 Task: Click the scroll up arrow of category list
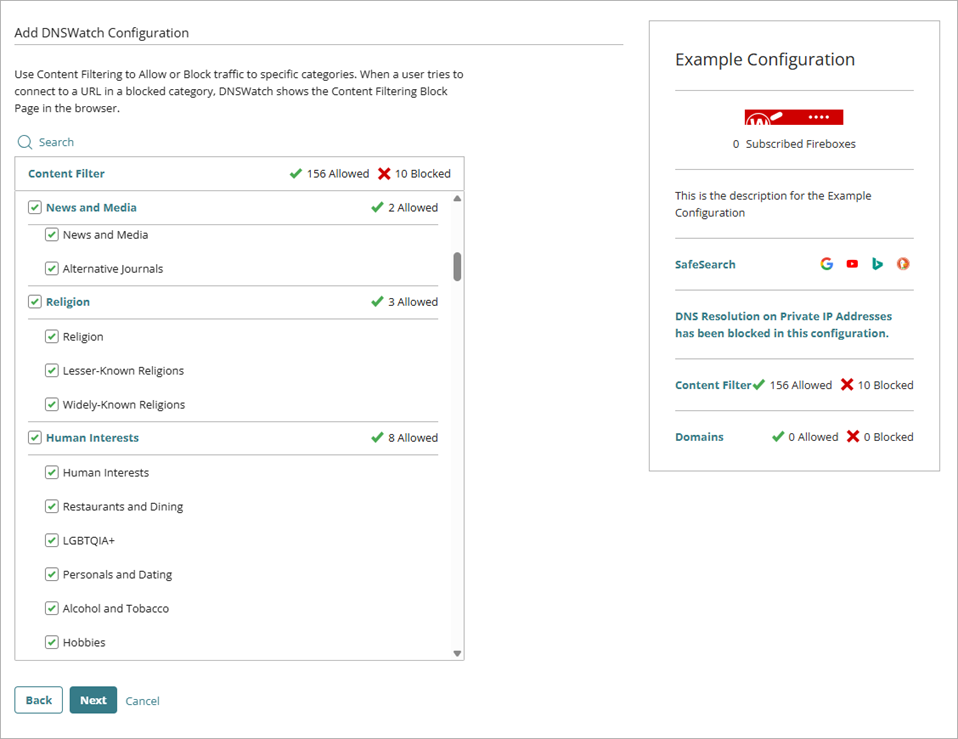[x=457, y=198]
